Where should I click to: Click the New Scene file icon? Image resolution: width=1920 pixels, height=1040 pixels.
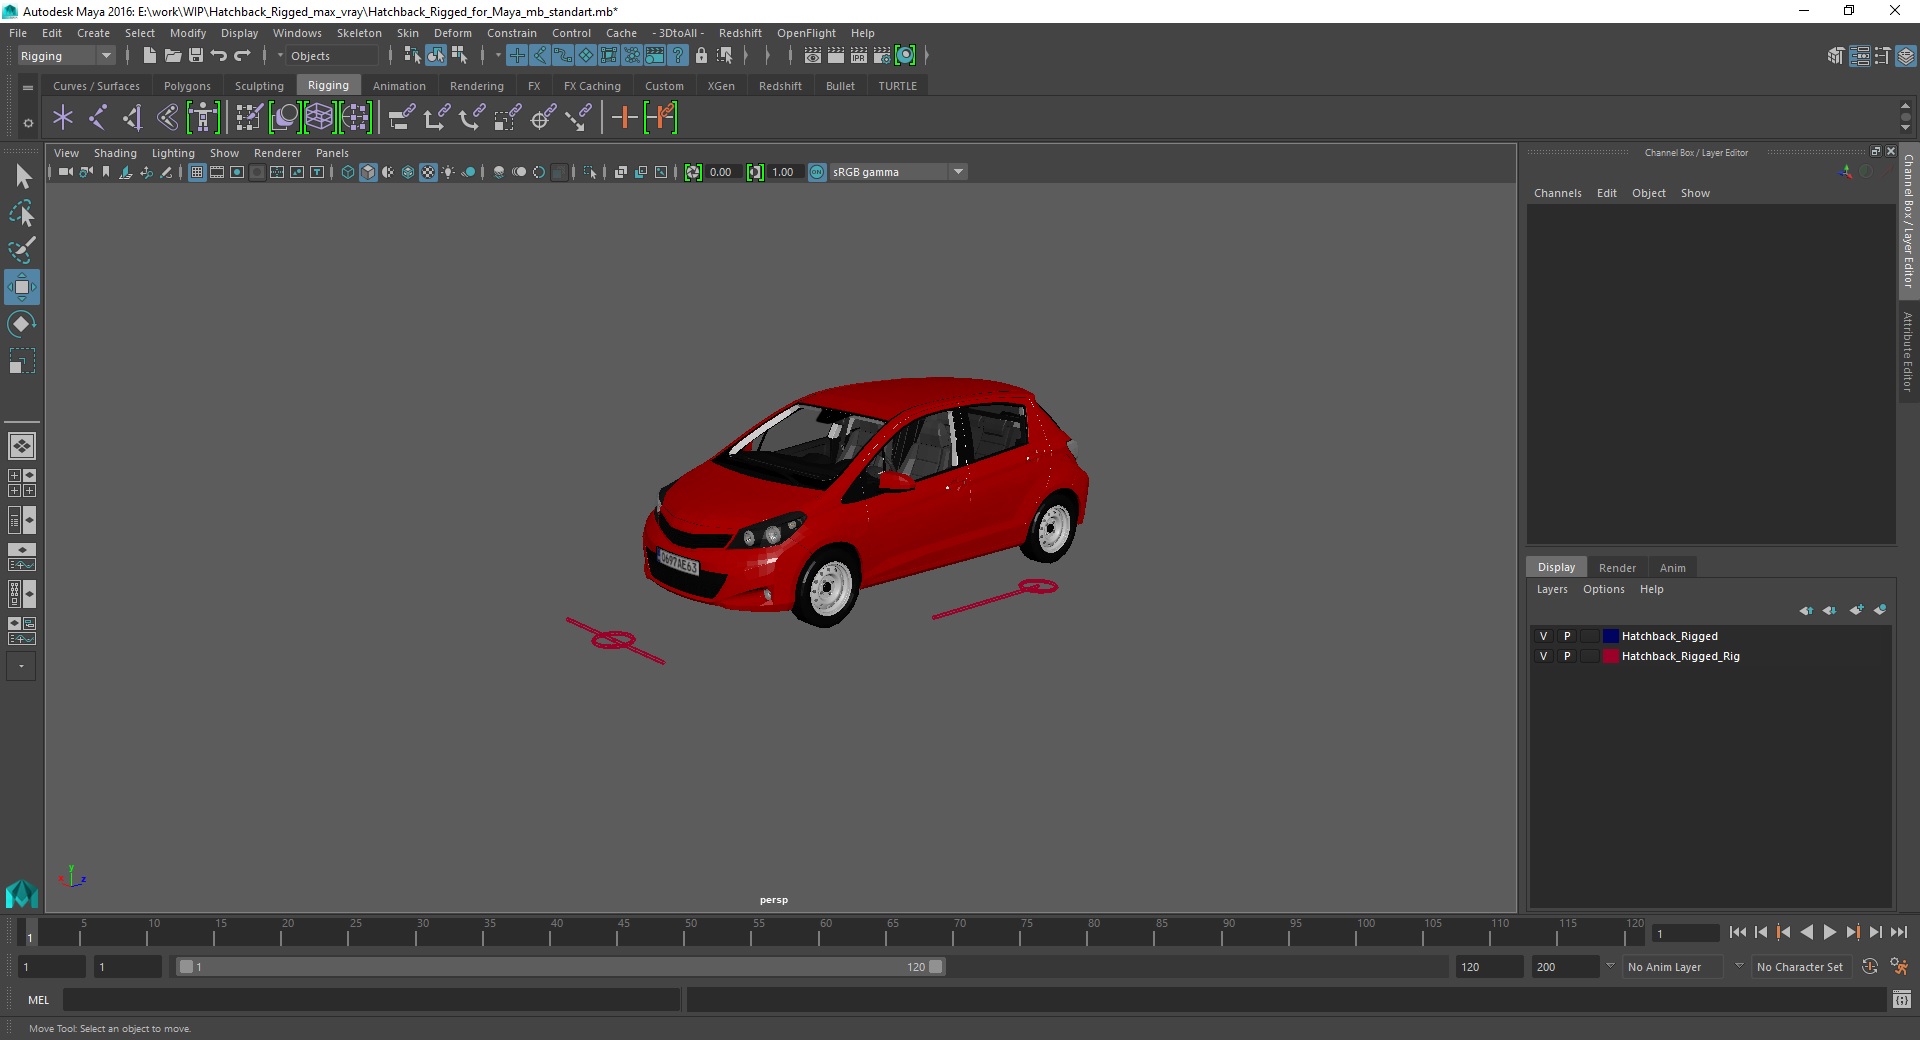click(150, 56)
